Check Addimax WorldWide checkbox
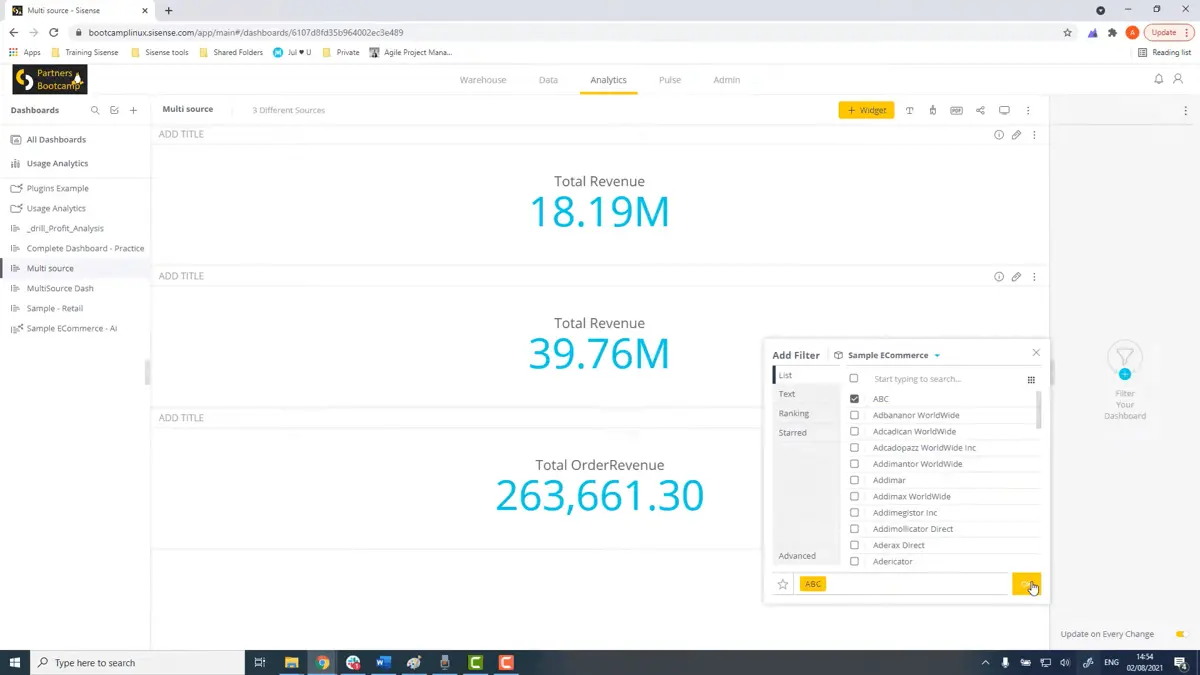1200x675 pixels. coord(854,496)
